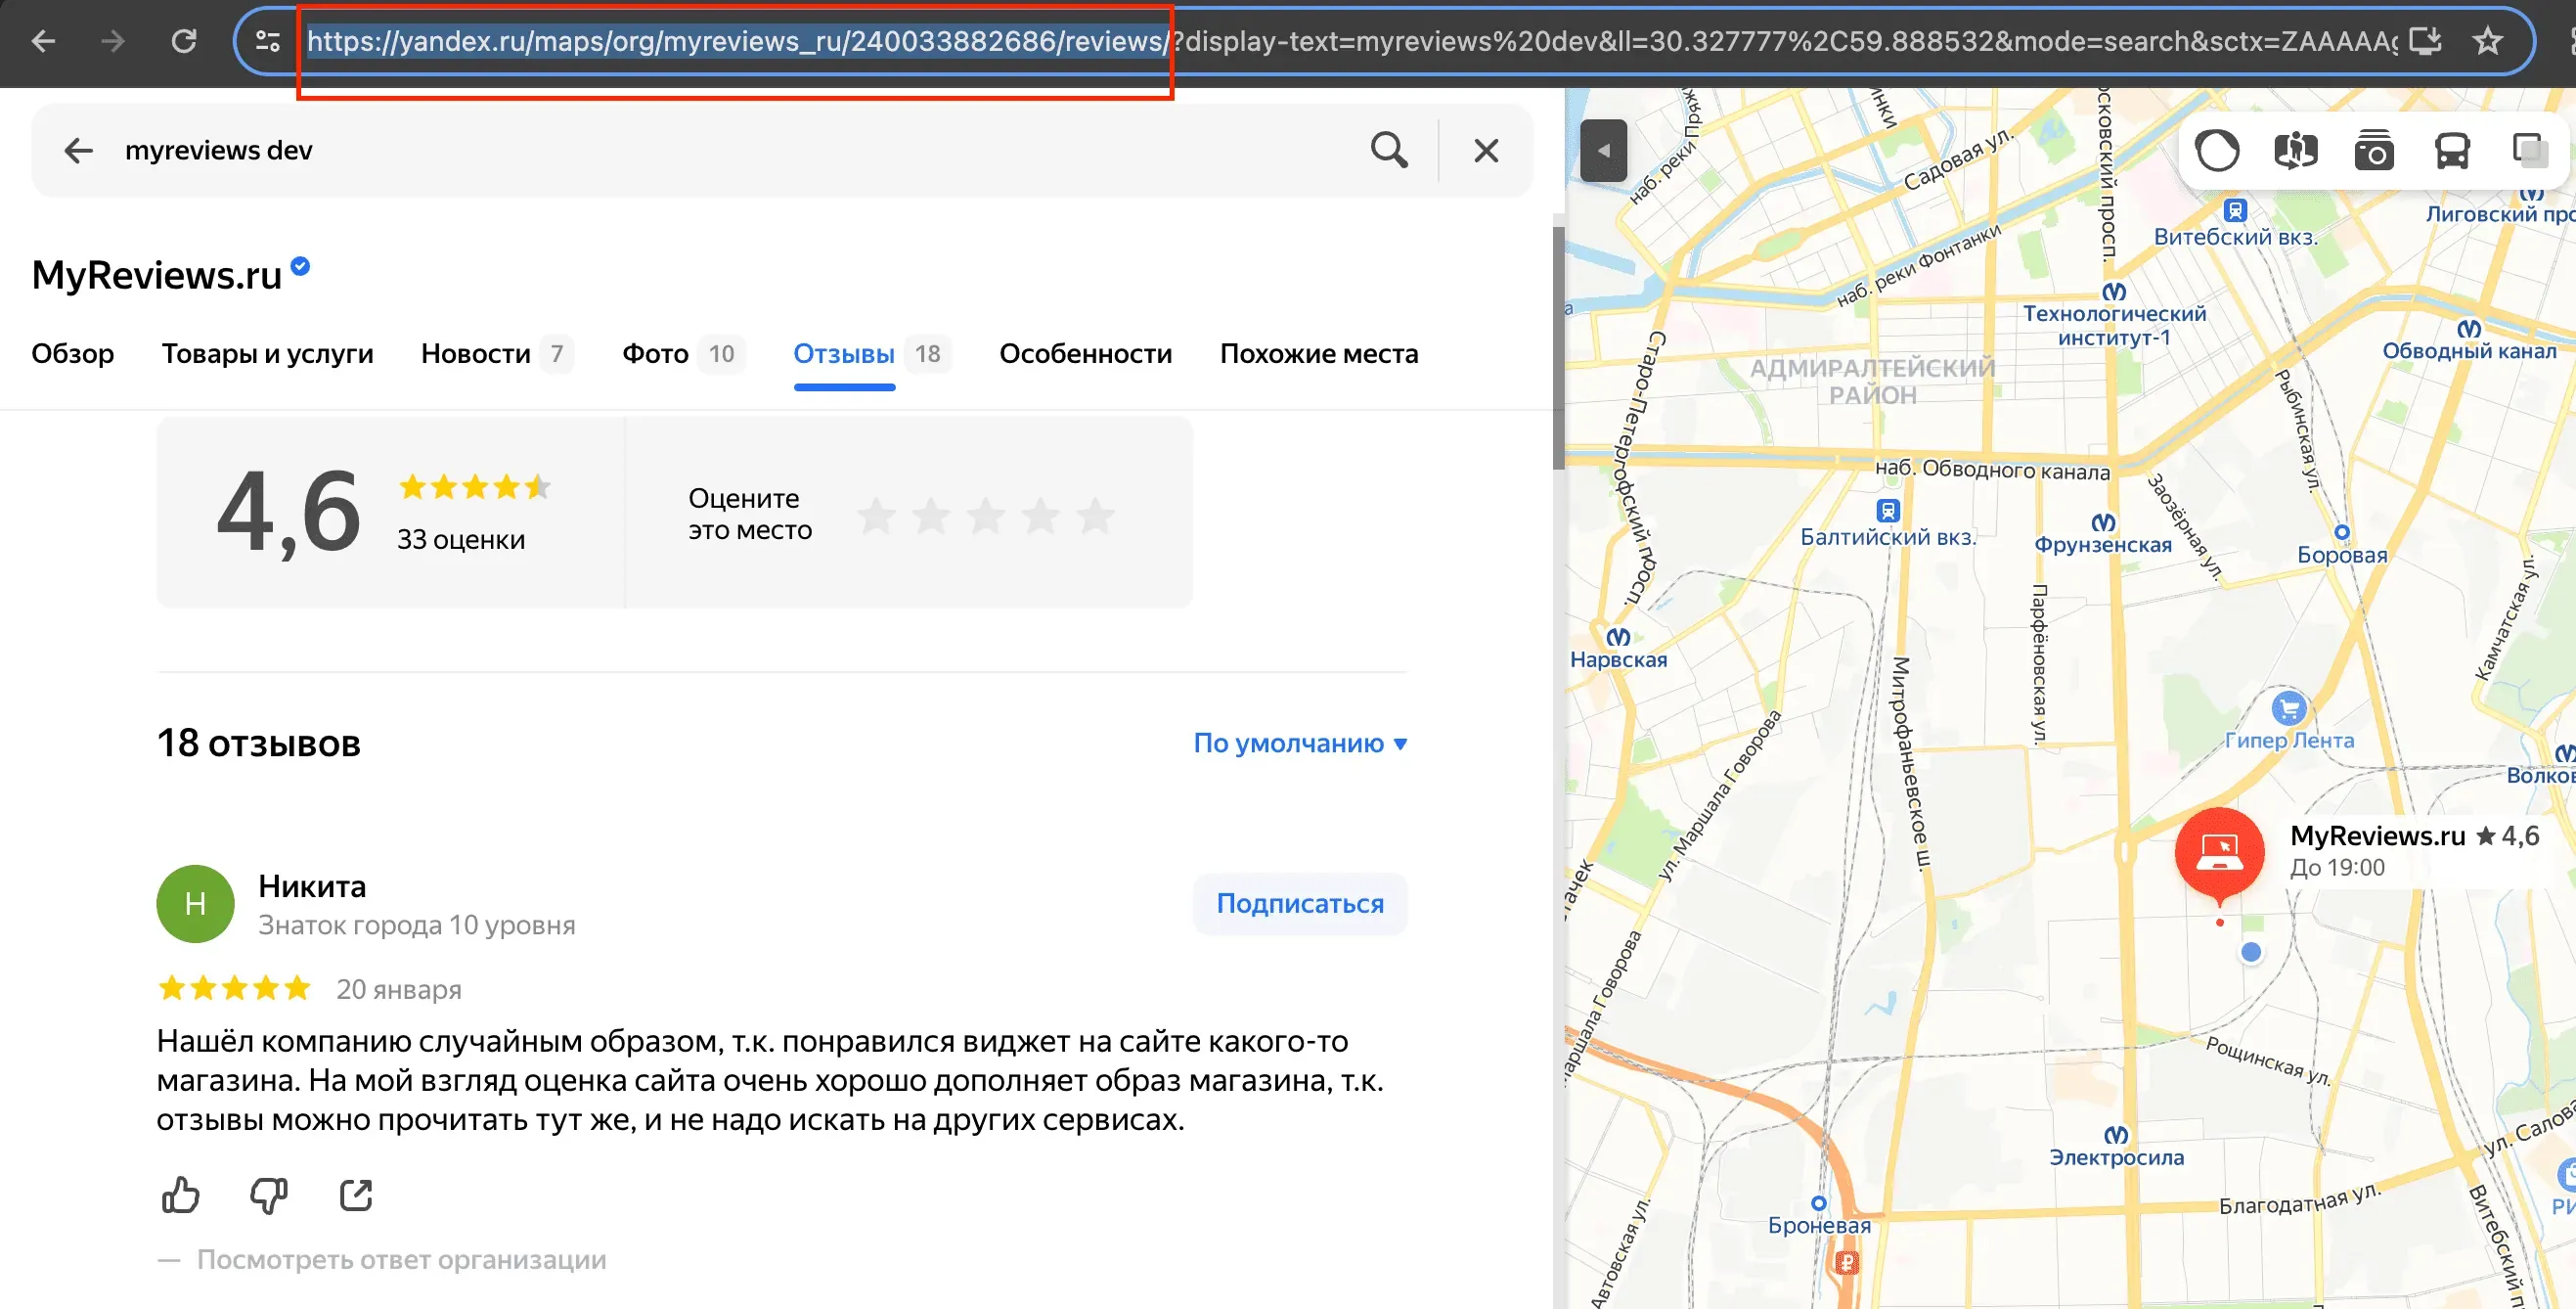2576x1309 pixels.
Task: Select the Отзывы tab
Action: 871,353
